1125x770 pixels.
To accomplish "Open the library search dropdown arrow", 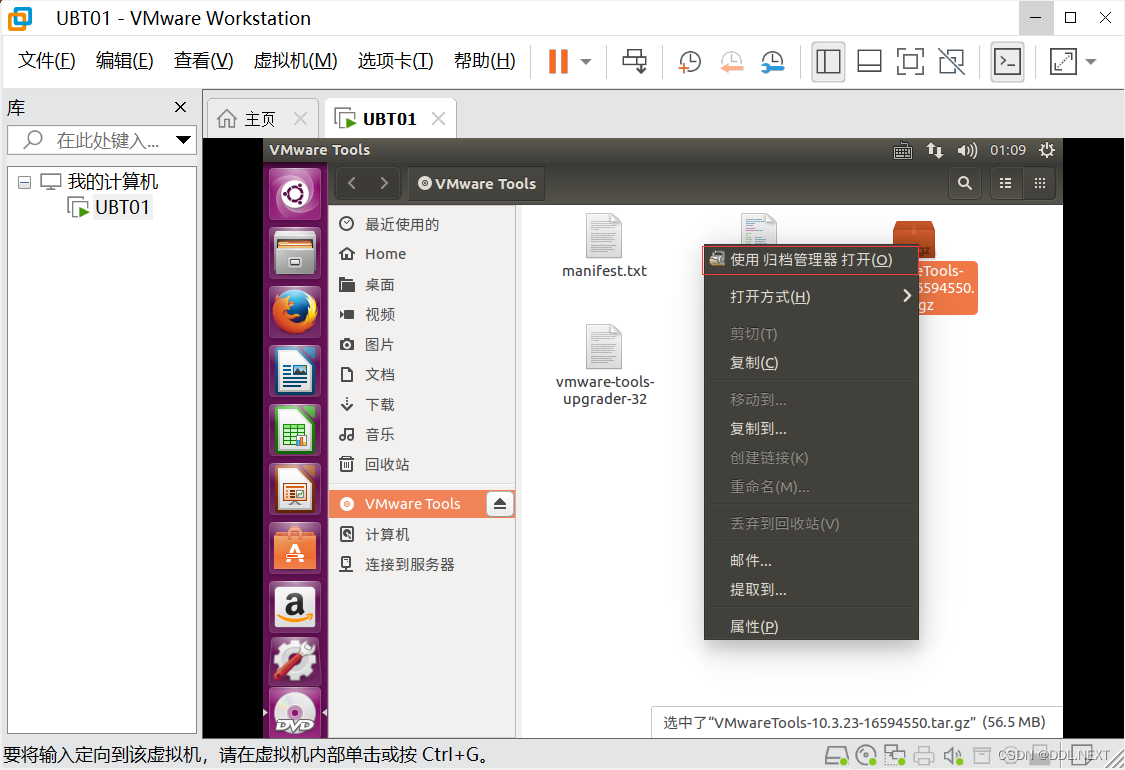I will click(184, 140).
